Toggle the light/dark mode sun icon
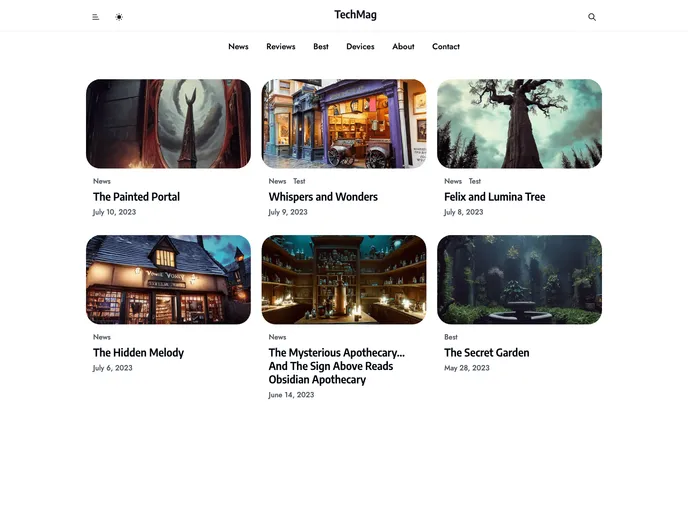Viewport: 688px width, 512px height. point(119,17)
